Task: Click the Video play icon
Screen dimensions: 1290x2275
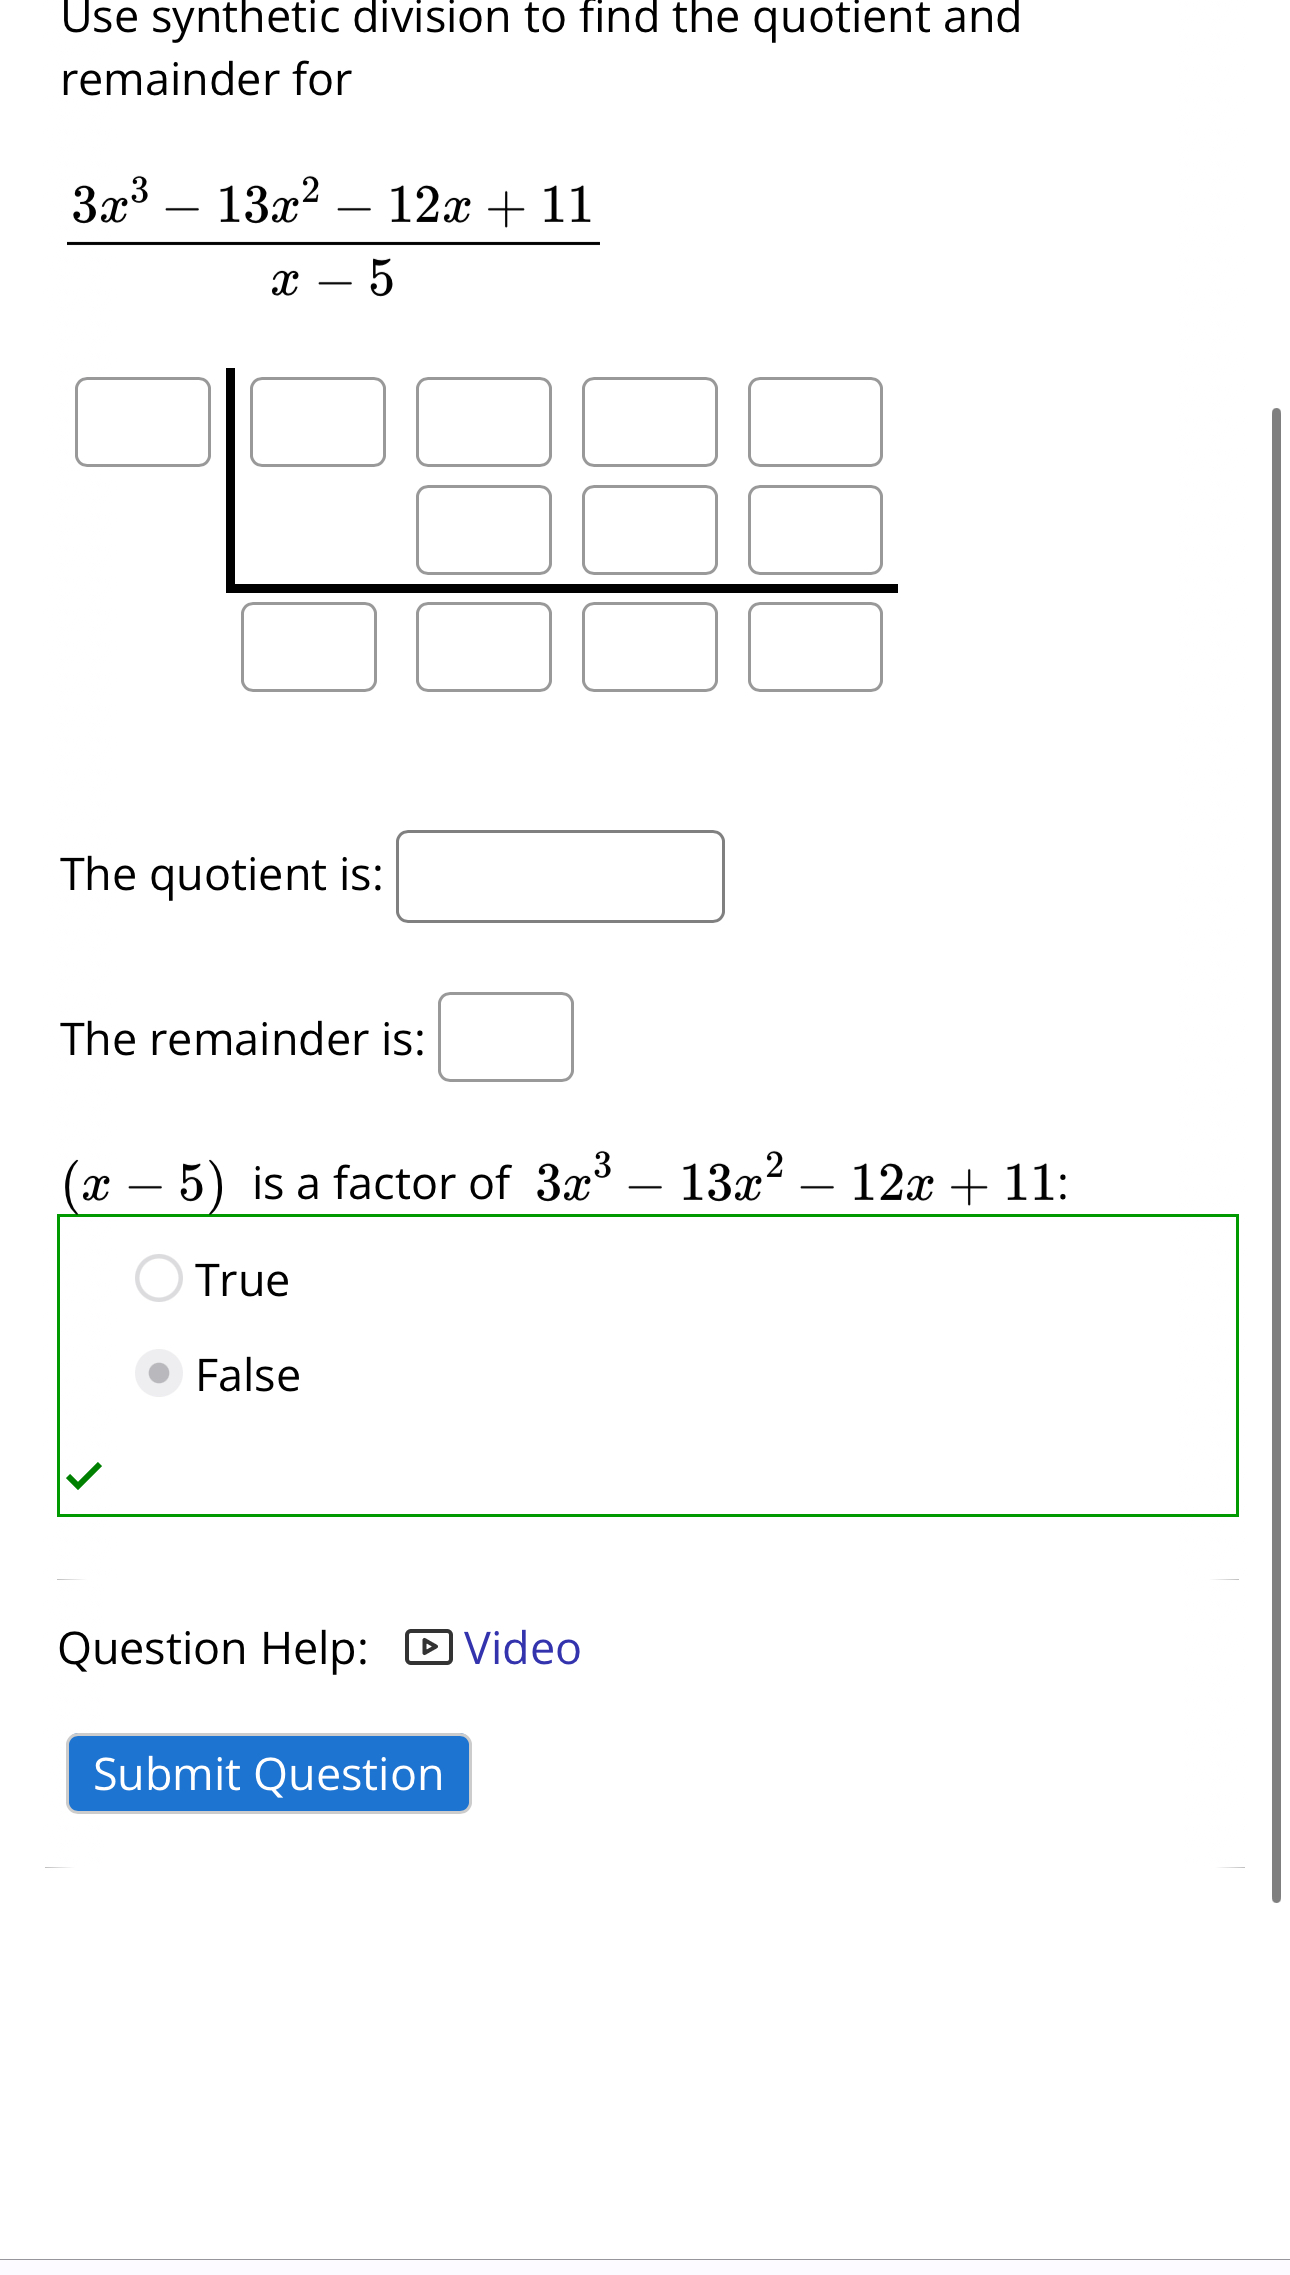Action: coord(430,1648)
